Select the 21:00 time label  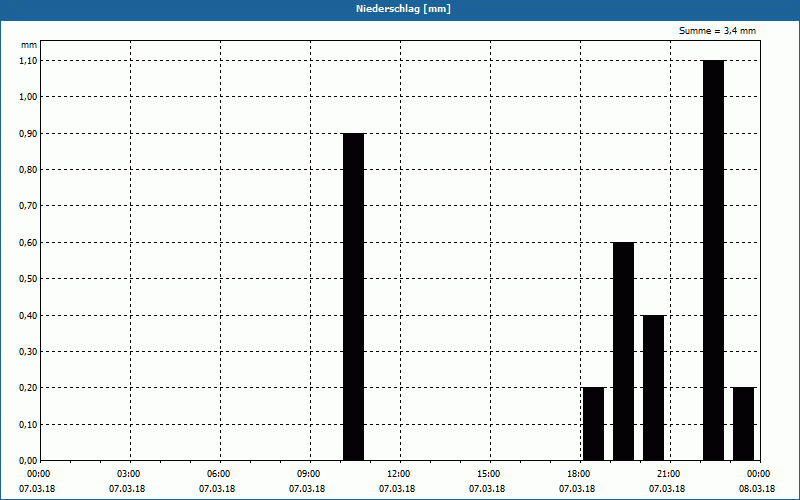[x=669, y=474]
